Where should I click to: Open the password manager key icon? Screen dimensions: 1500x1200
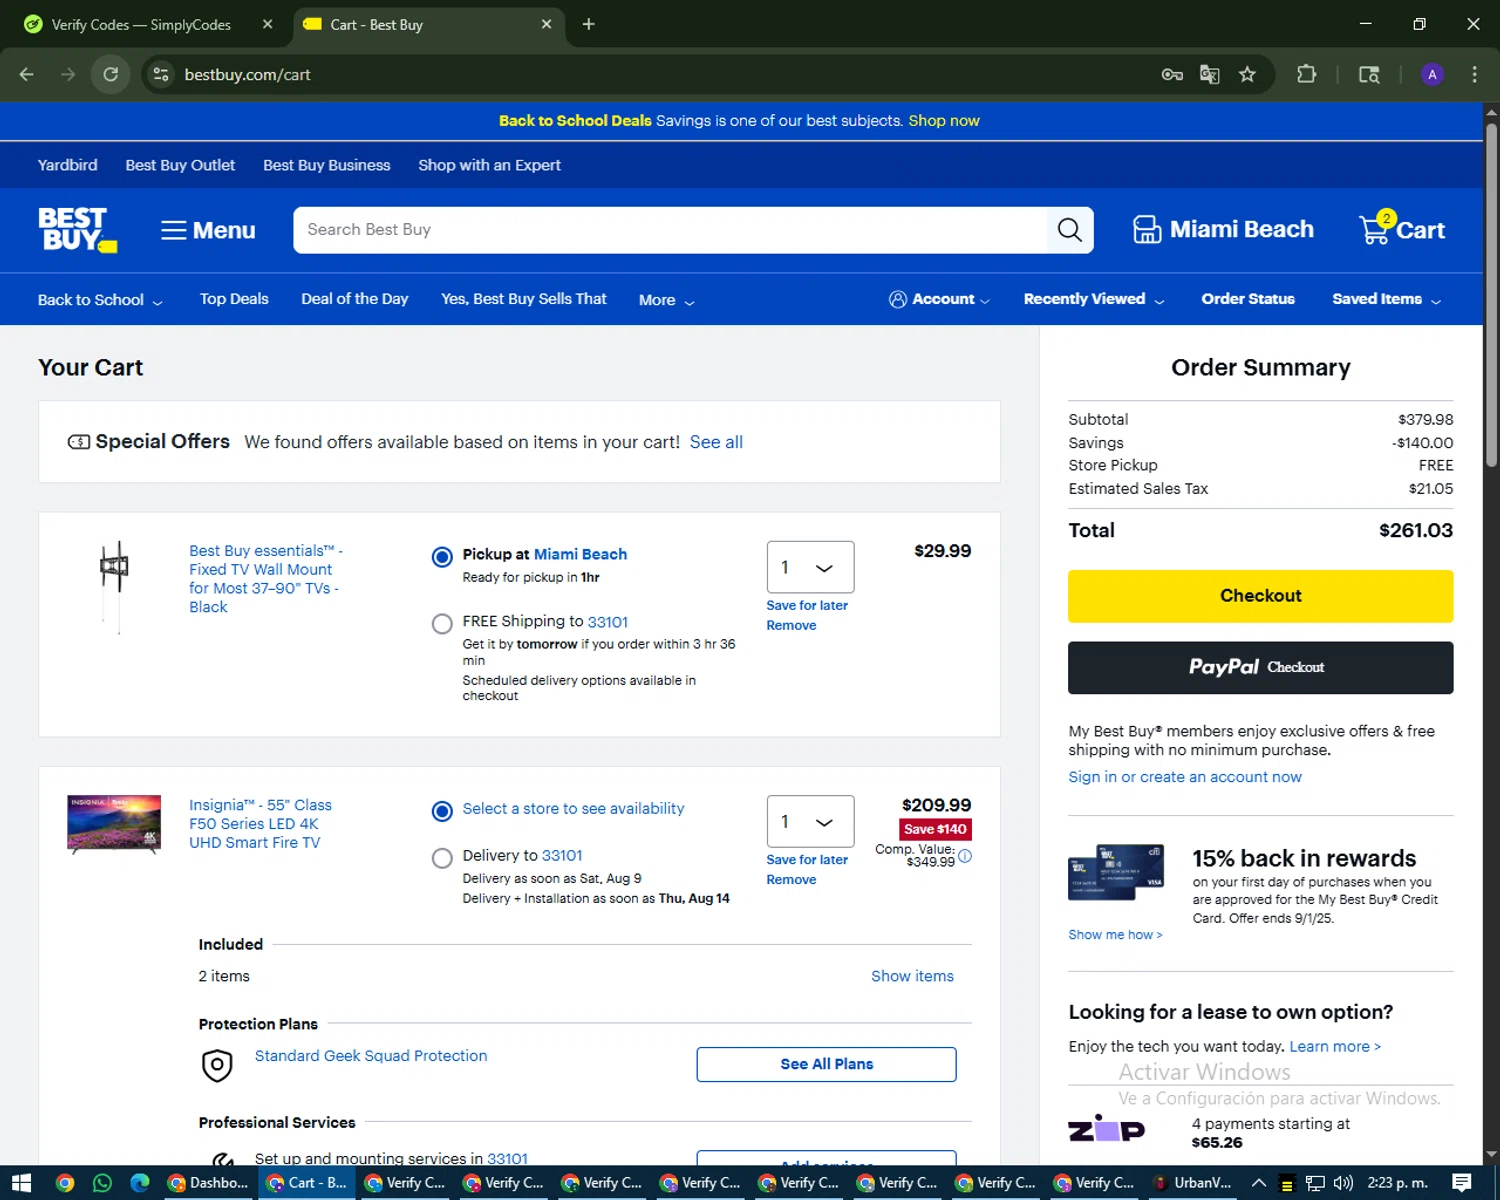pos(1172,74)
